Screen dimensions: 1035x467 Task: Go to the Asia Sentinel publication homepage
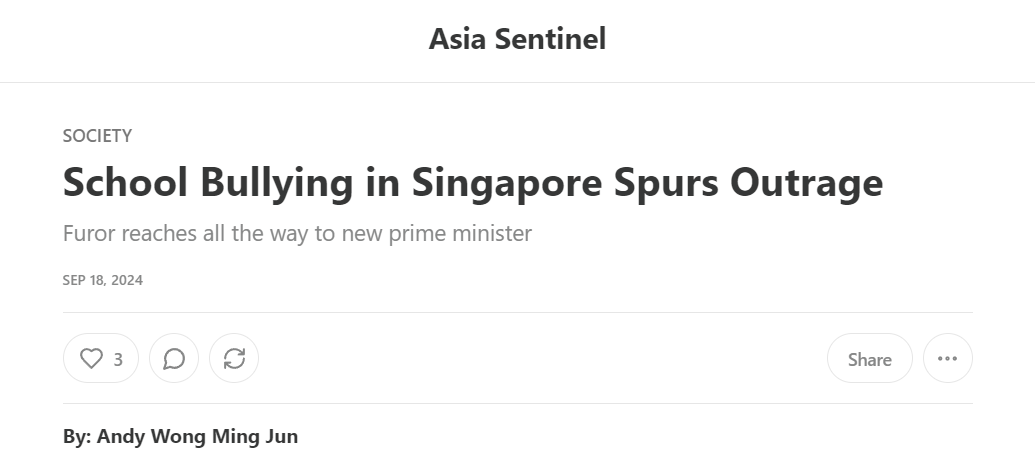click(x=518, y=39)
